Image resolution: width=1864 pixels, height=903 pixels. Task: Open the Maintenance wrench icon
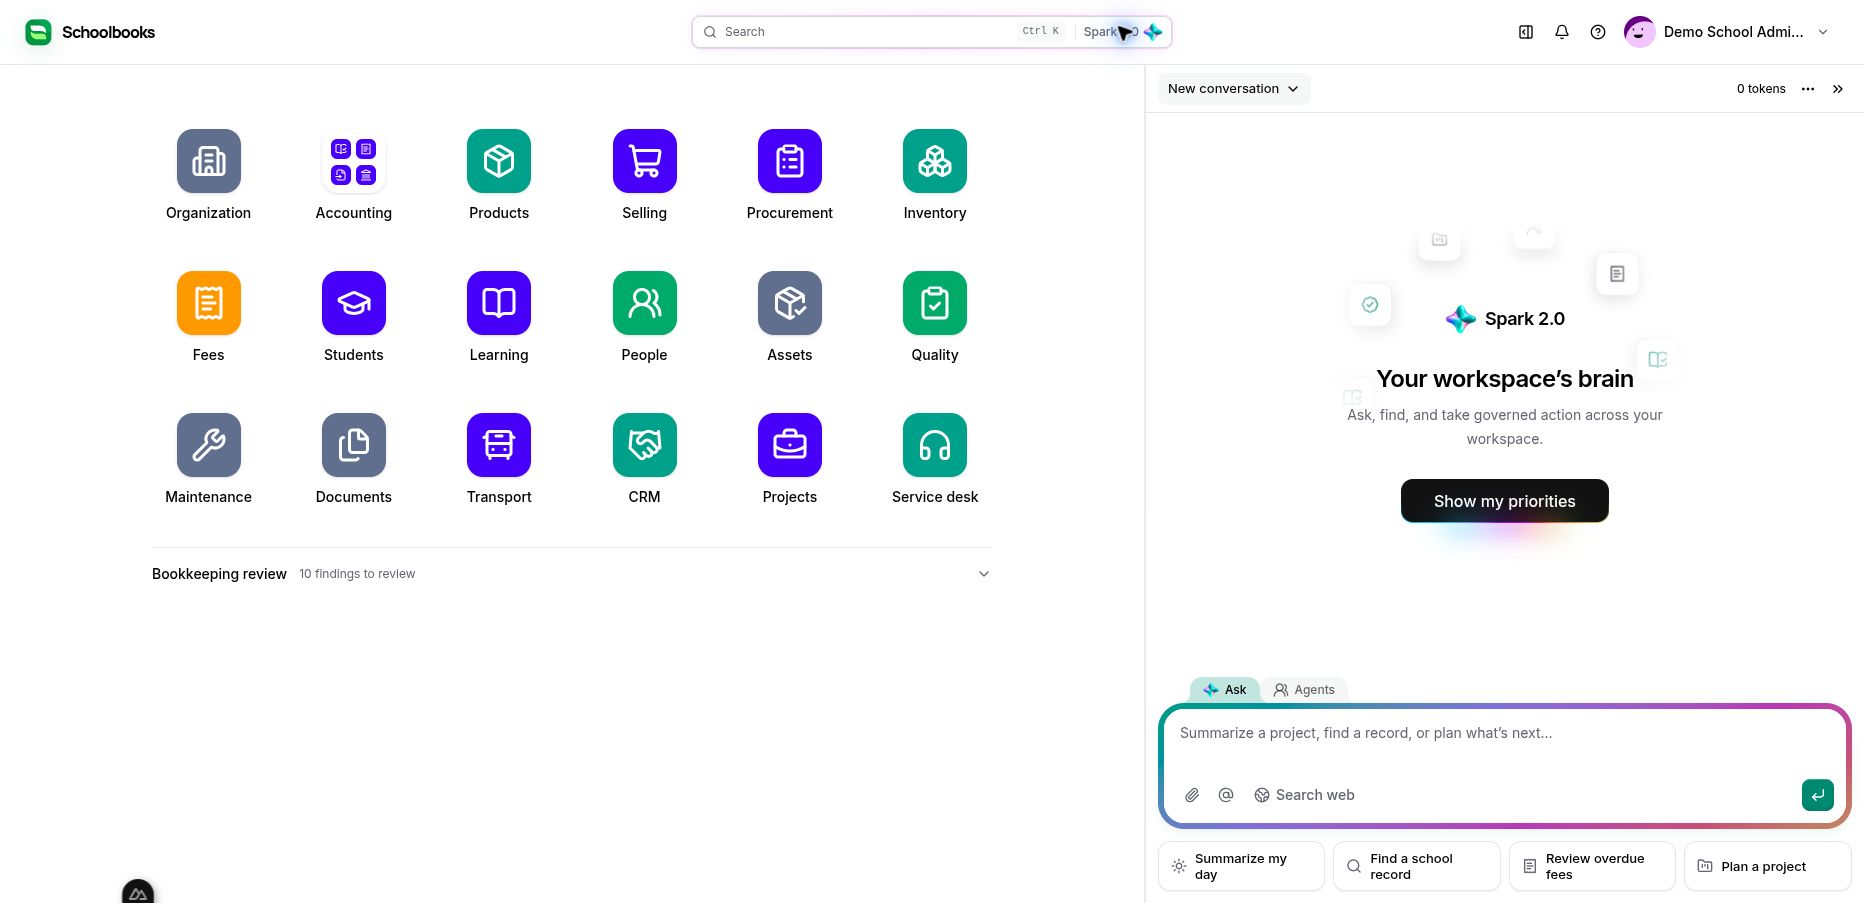click(x=208, y=445)
